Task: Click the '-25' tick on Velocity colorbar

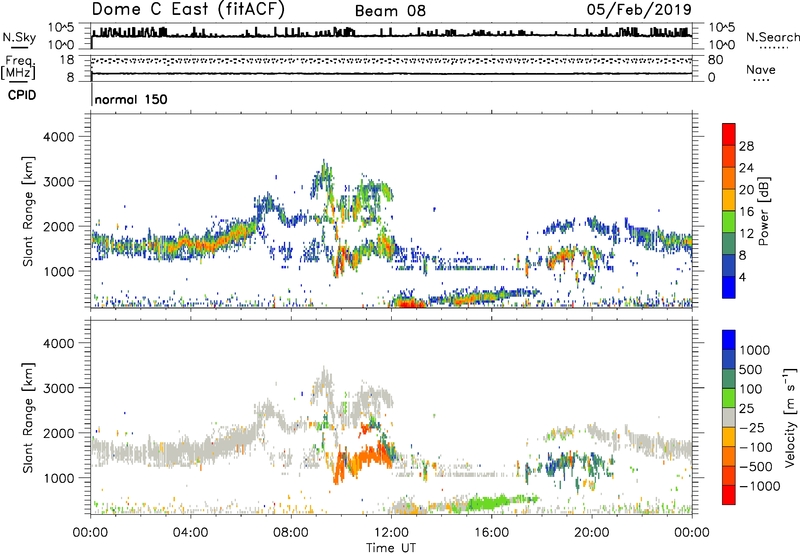Action: coord(752,427)
